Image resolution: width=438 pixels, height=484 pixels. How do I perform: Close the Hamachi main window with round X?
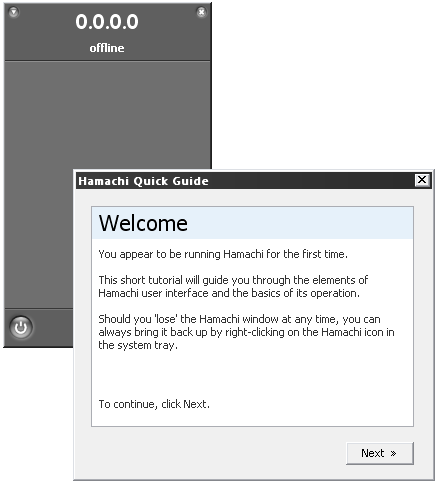click(201, 12)
